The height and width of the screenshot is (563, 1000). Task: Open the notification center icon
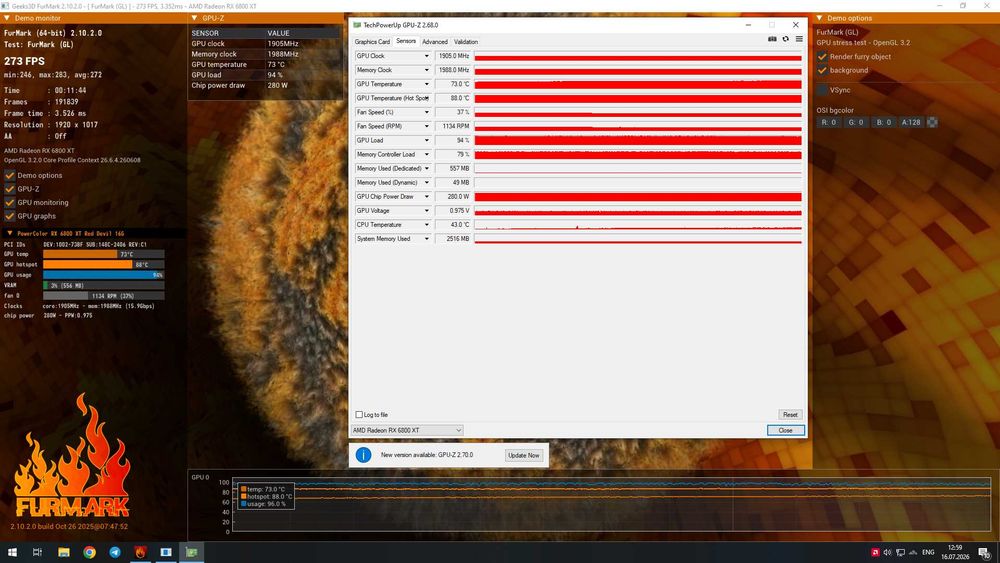pyautogui.click(x=985, y=552)
